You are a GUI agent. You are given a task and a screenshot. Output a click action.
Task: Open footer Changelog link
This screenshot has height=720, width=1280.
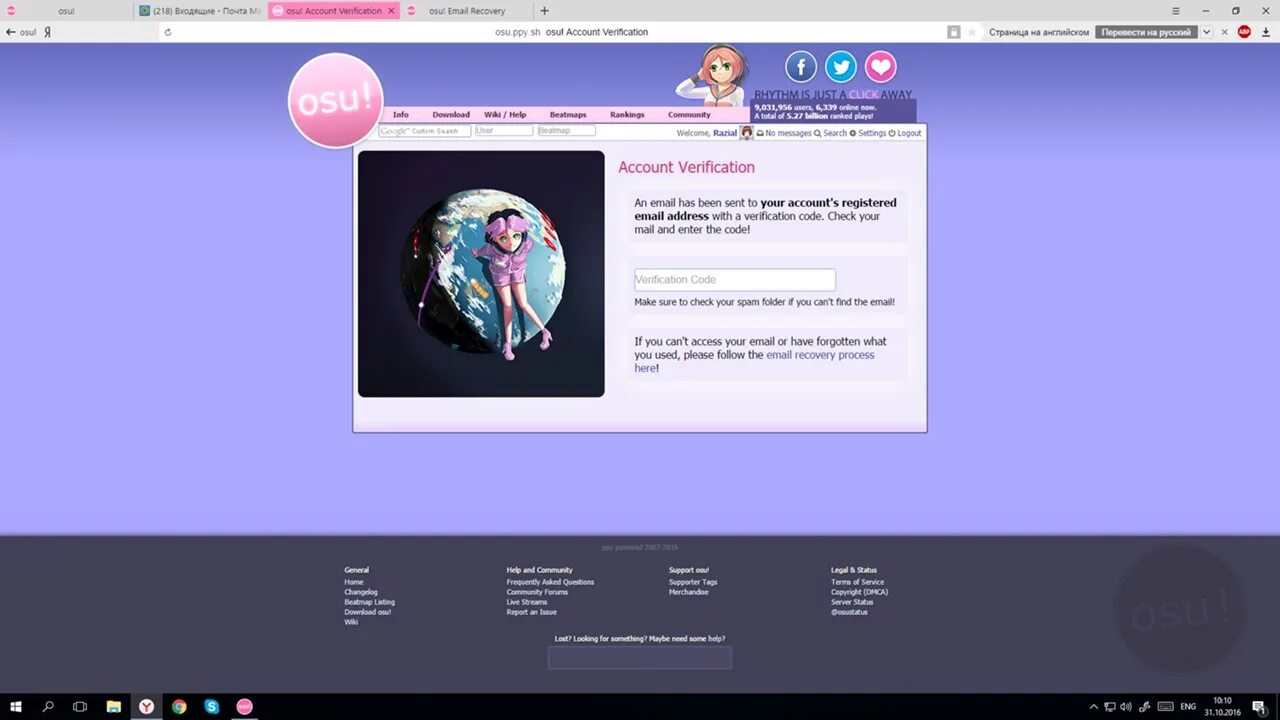pos(361,592)
